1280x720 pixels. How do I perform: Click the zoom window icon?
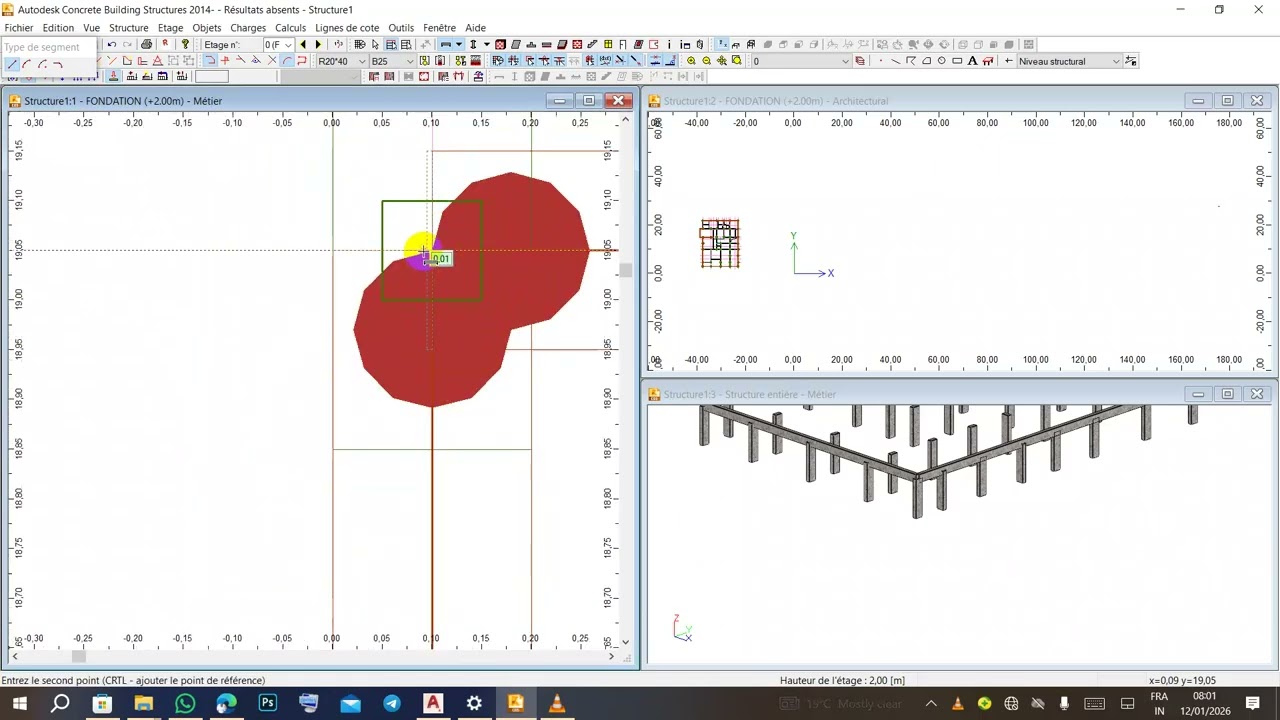pos(736,61)
